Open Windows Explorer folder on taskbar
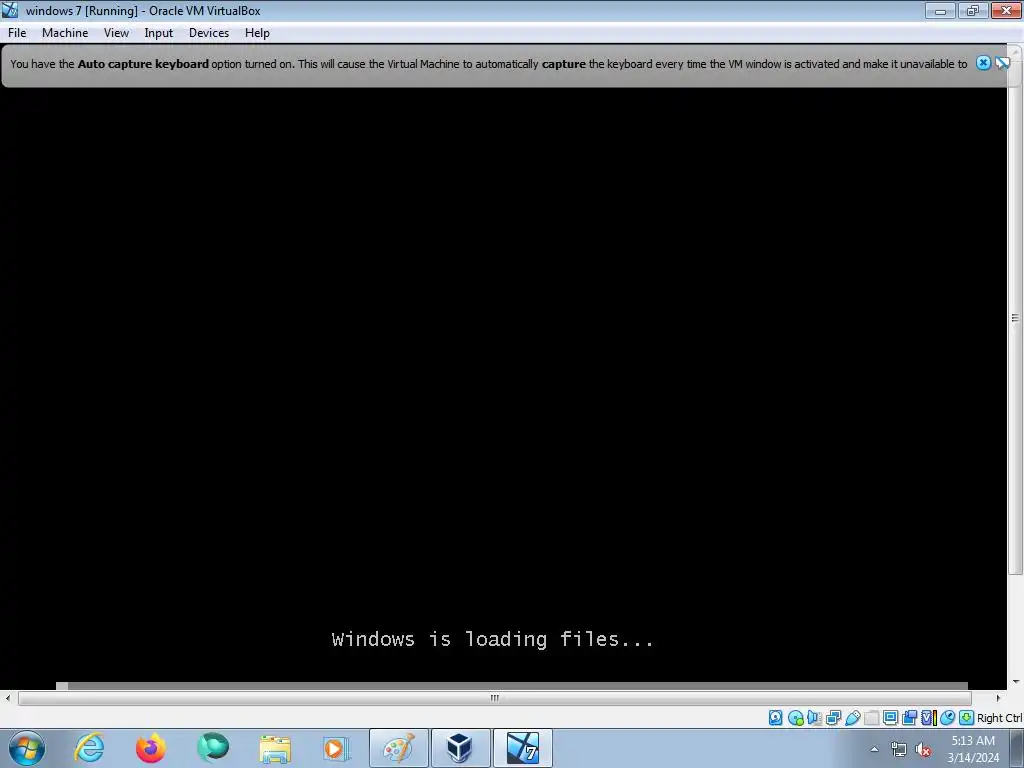 tap(275, 748)
